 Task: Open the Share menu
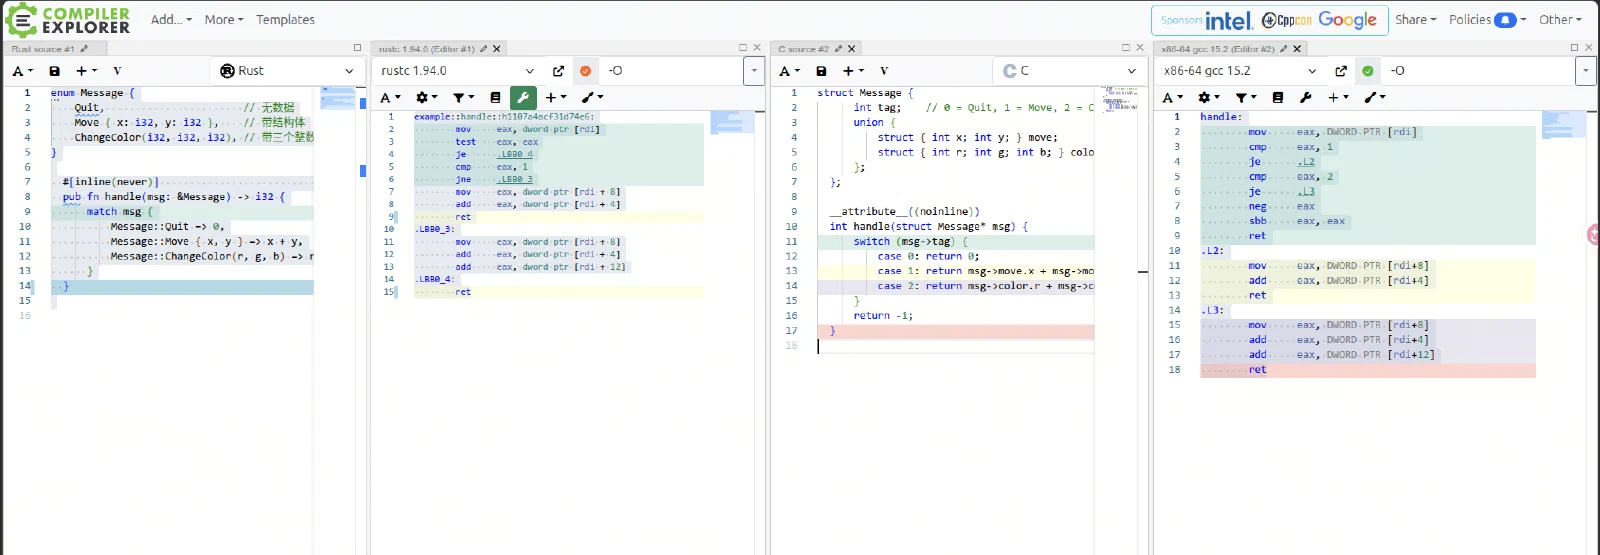1415,19
